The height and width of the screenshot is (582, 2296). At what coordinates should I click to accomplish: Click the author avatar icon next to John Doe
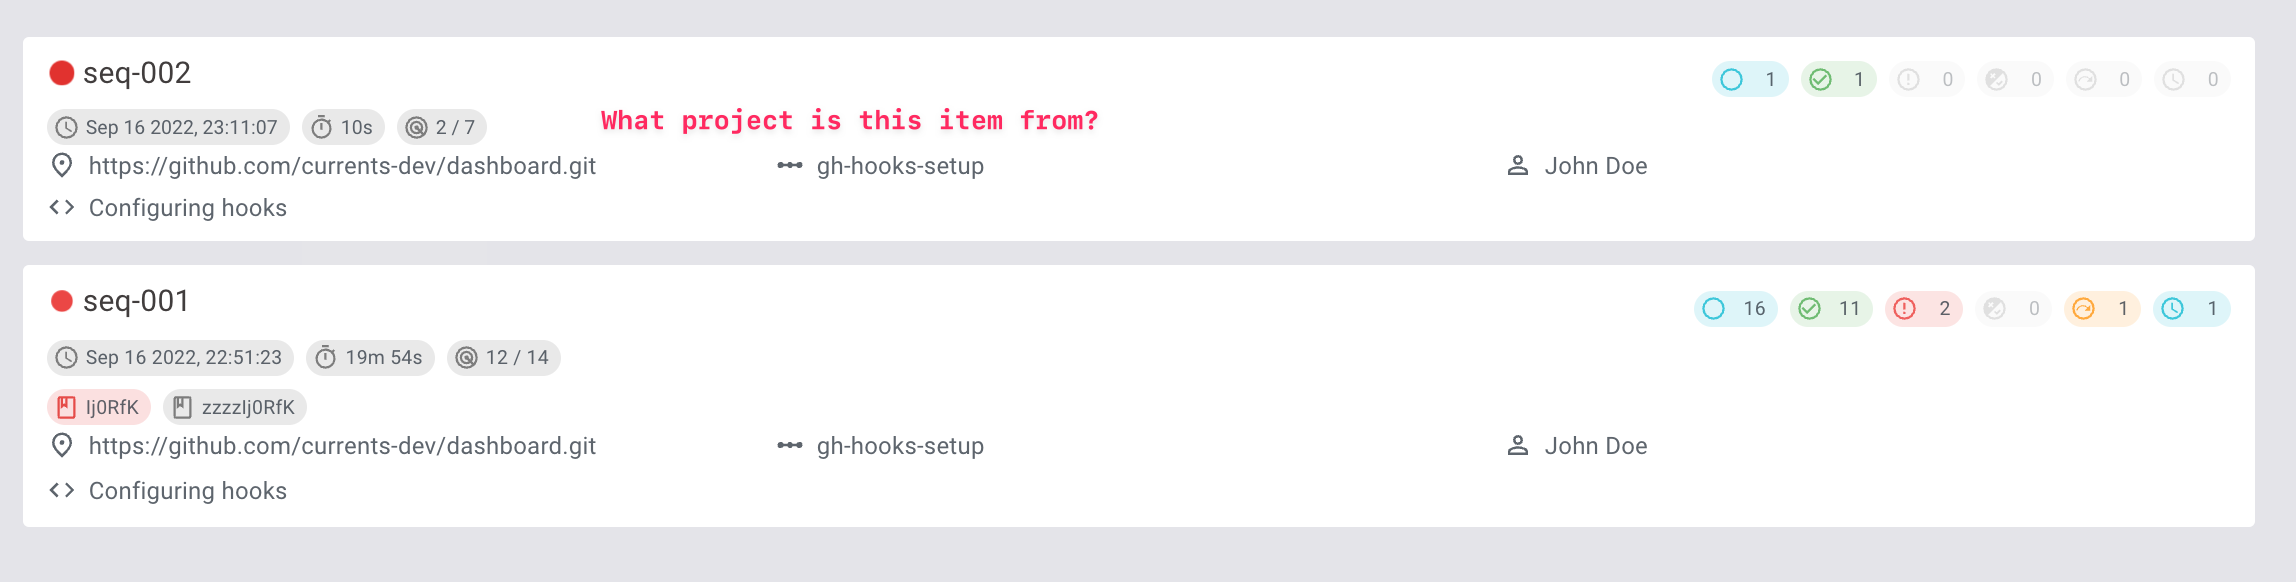[x=1518, y=166]
